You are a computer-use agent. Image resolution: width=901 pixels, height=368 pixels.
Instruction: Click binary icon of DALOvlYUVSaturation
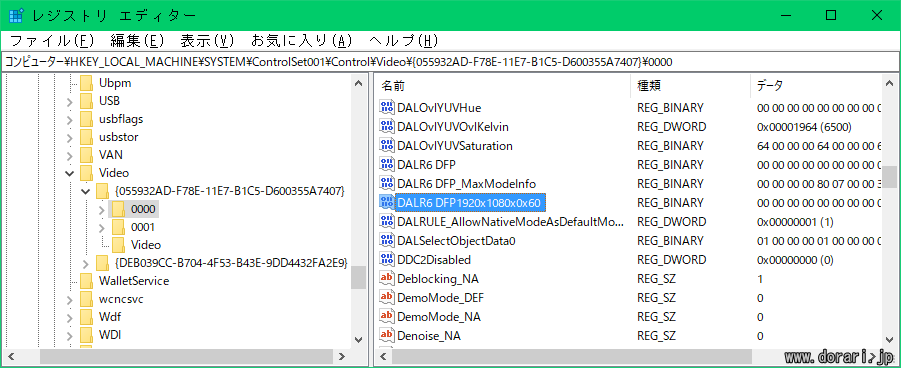tap(387, 145)
